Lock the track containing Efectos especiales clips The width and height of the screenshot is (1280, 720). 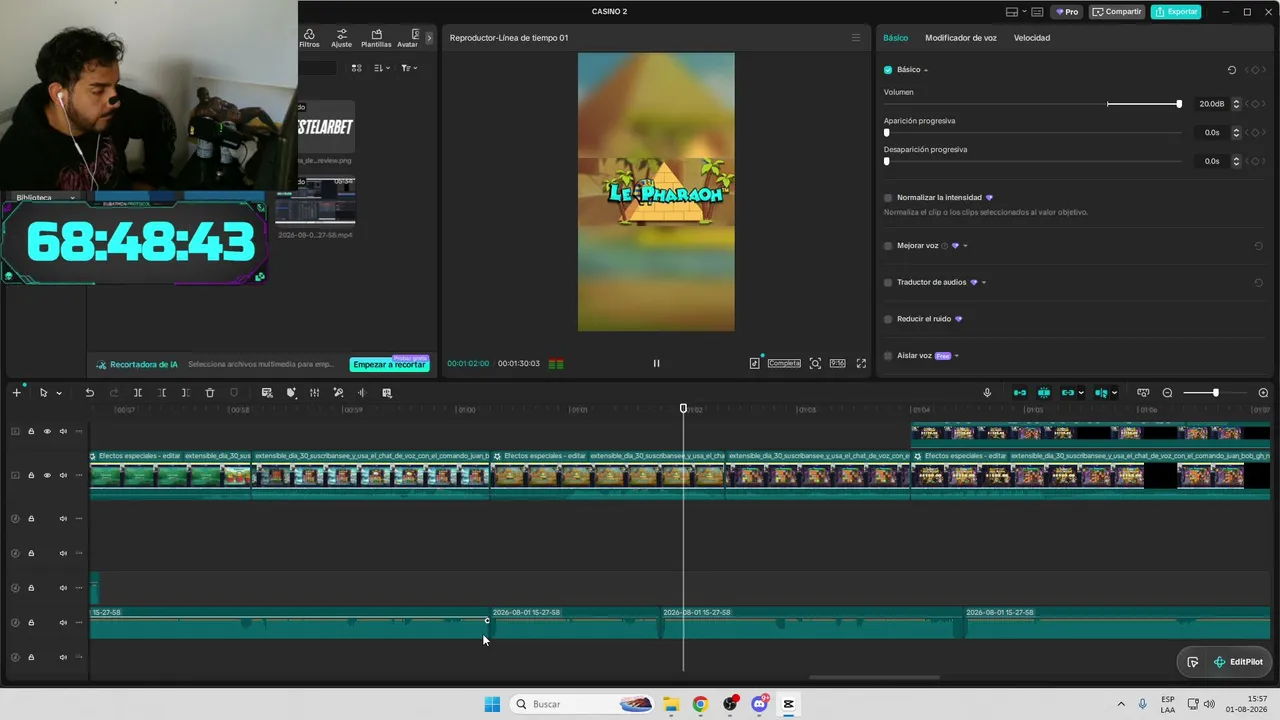[x=31, y=475]
